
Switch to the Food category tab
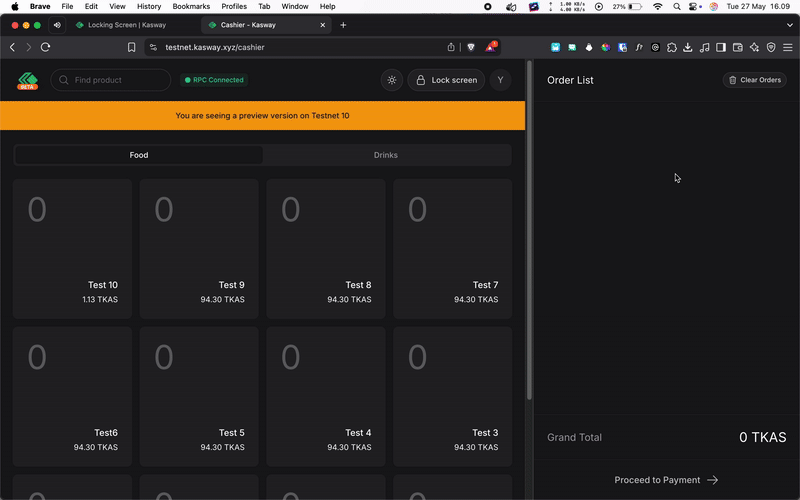139,155
